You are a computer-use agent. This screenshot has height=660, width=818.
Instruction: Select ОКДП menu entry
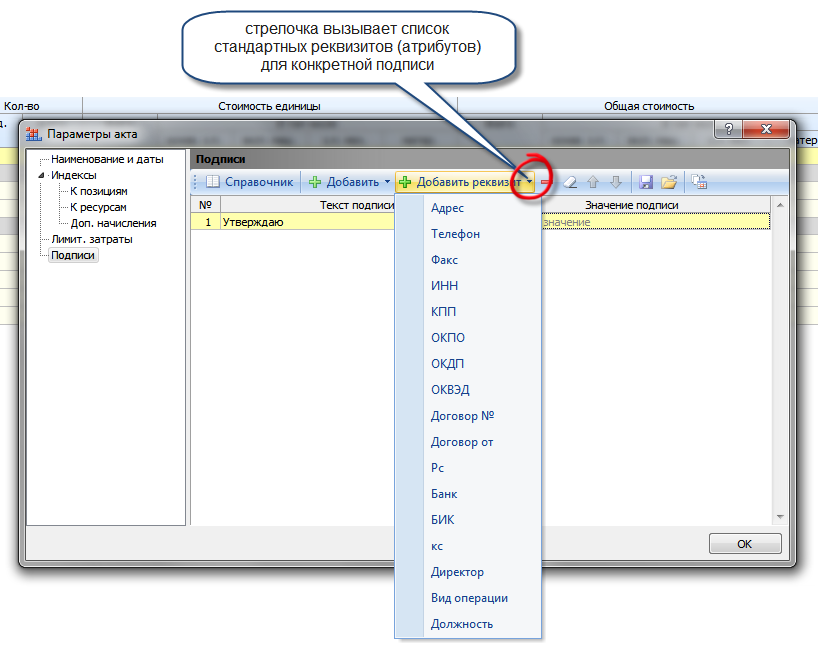click(447, 364)
